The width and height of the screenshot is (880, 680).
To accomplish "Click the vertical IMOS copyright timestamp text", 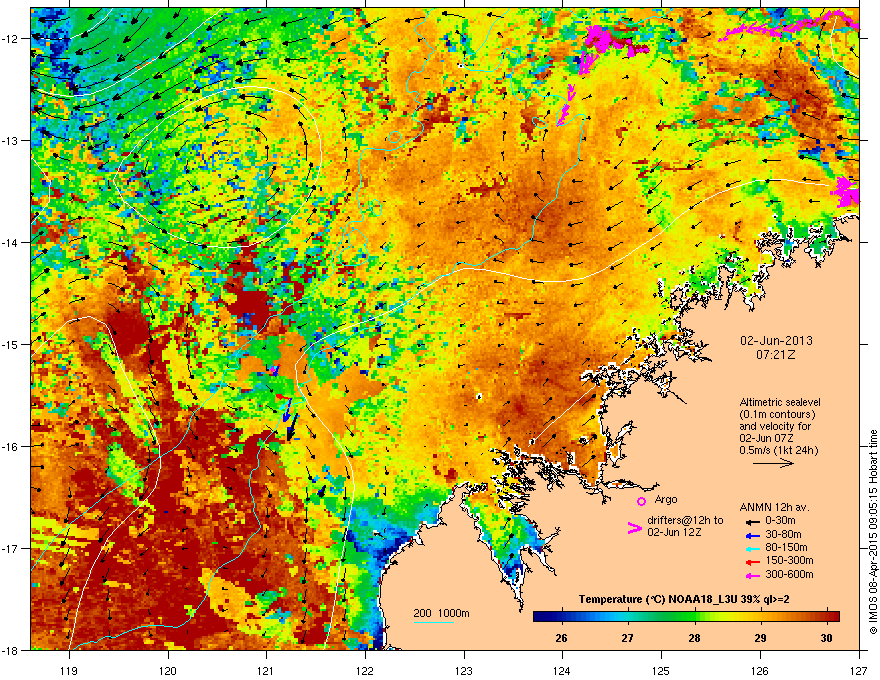I will point(873,532).
